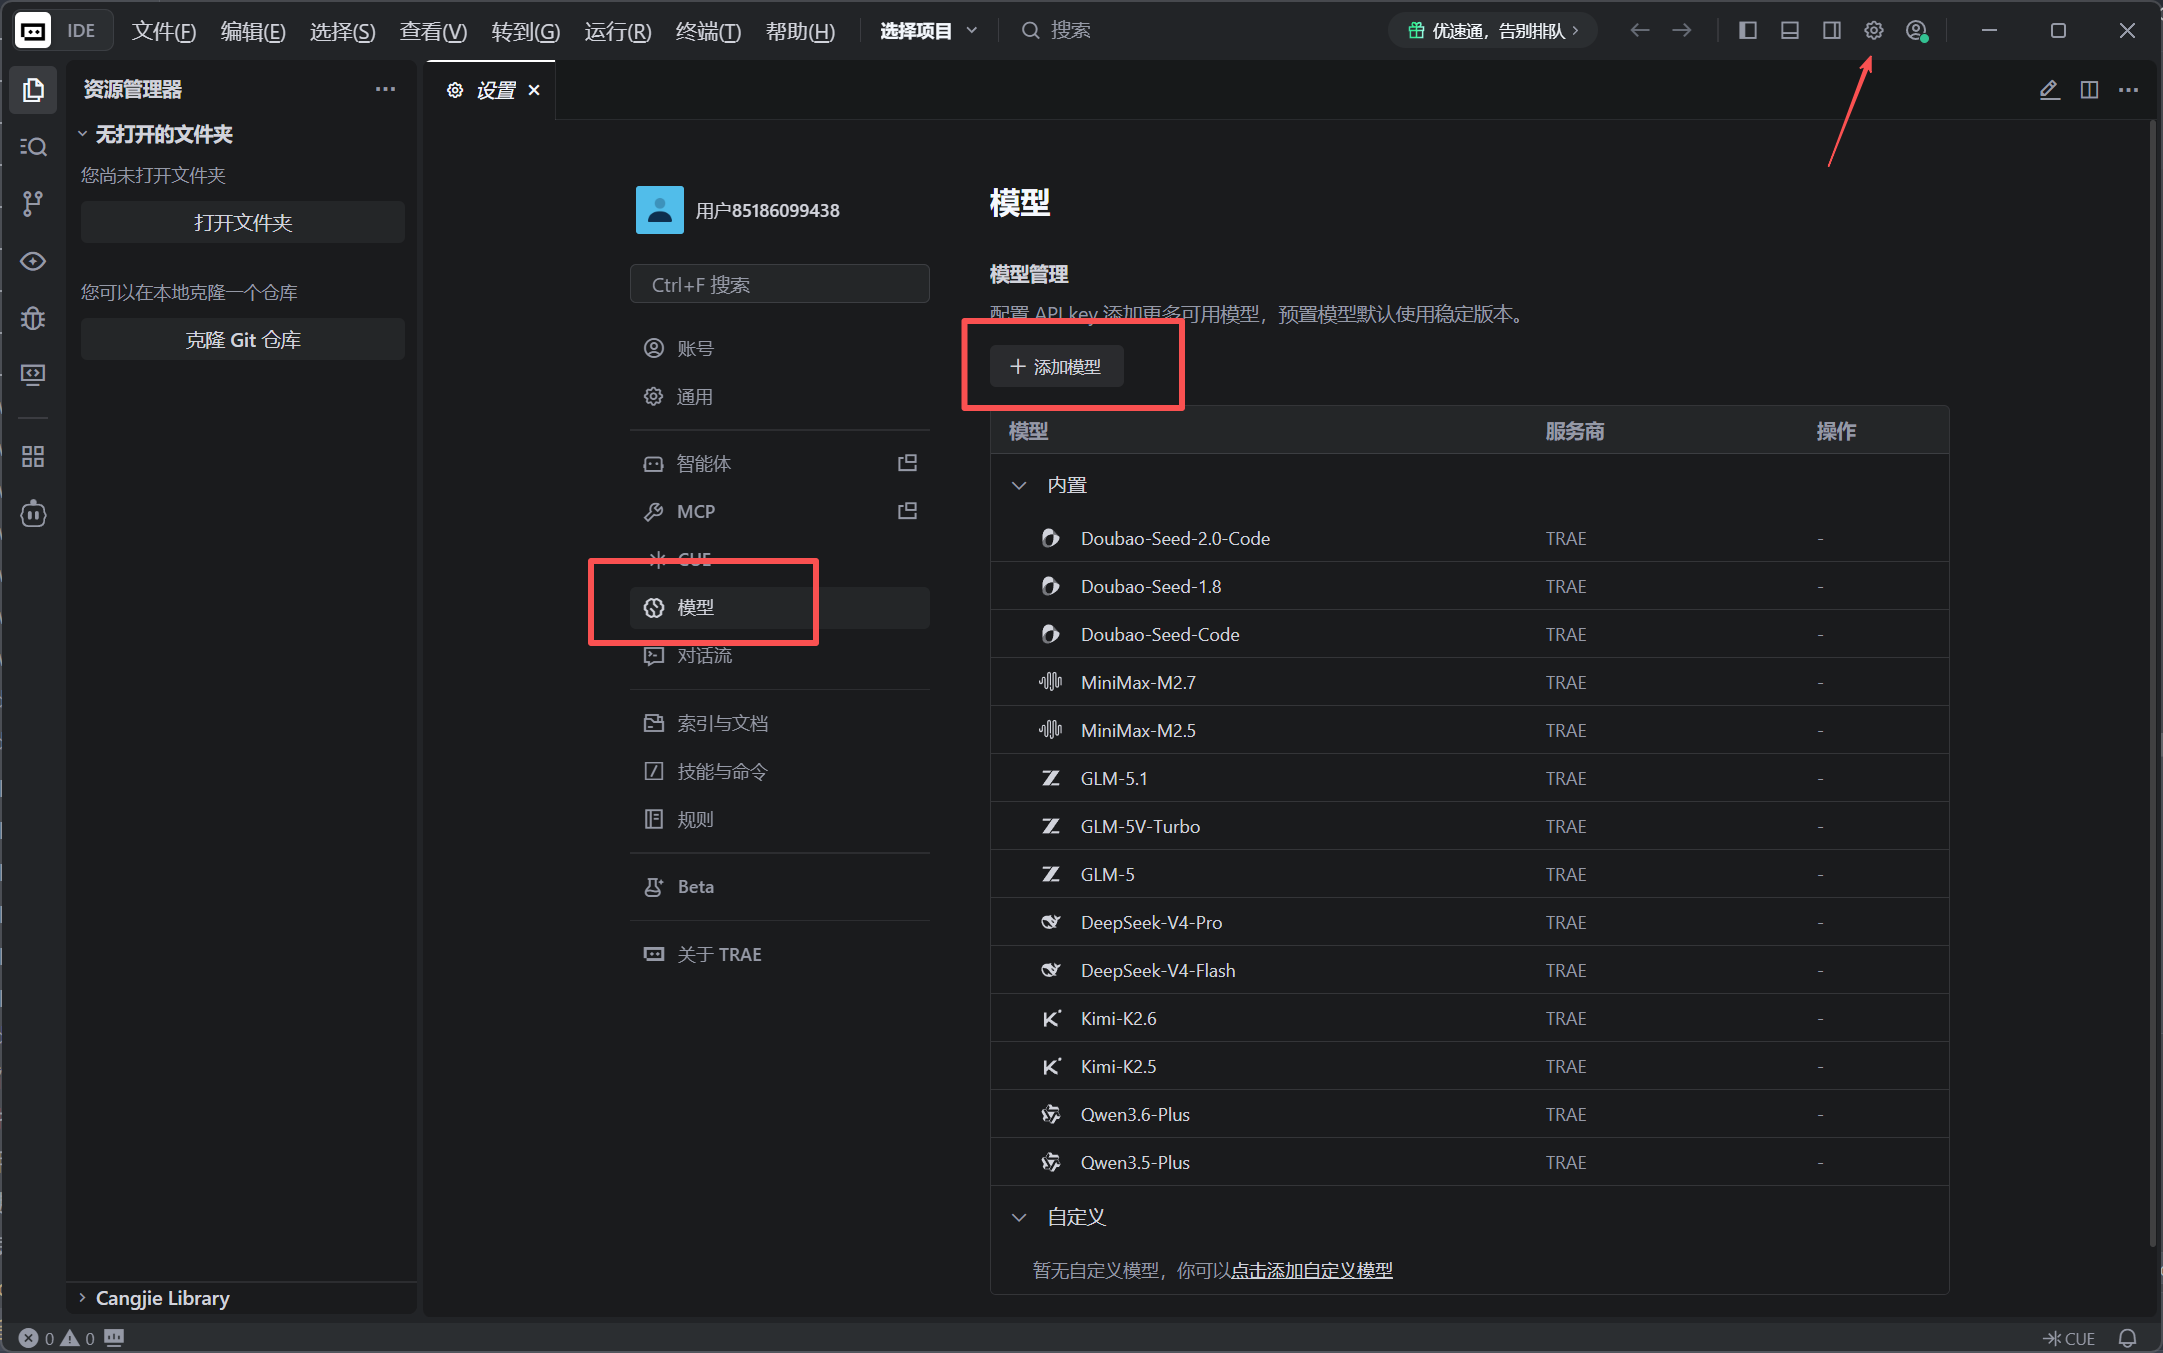Toggle the secondary side bar layout icon
Image resolution: width=2163 pixels, height=1353 pixels.
pos(1831,31)
